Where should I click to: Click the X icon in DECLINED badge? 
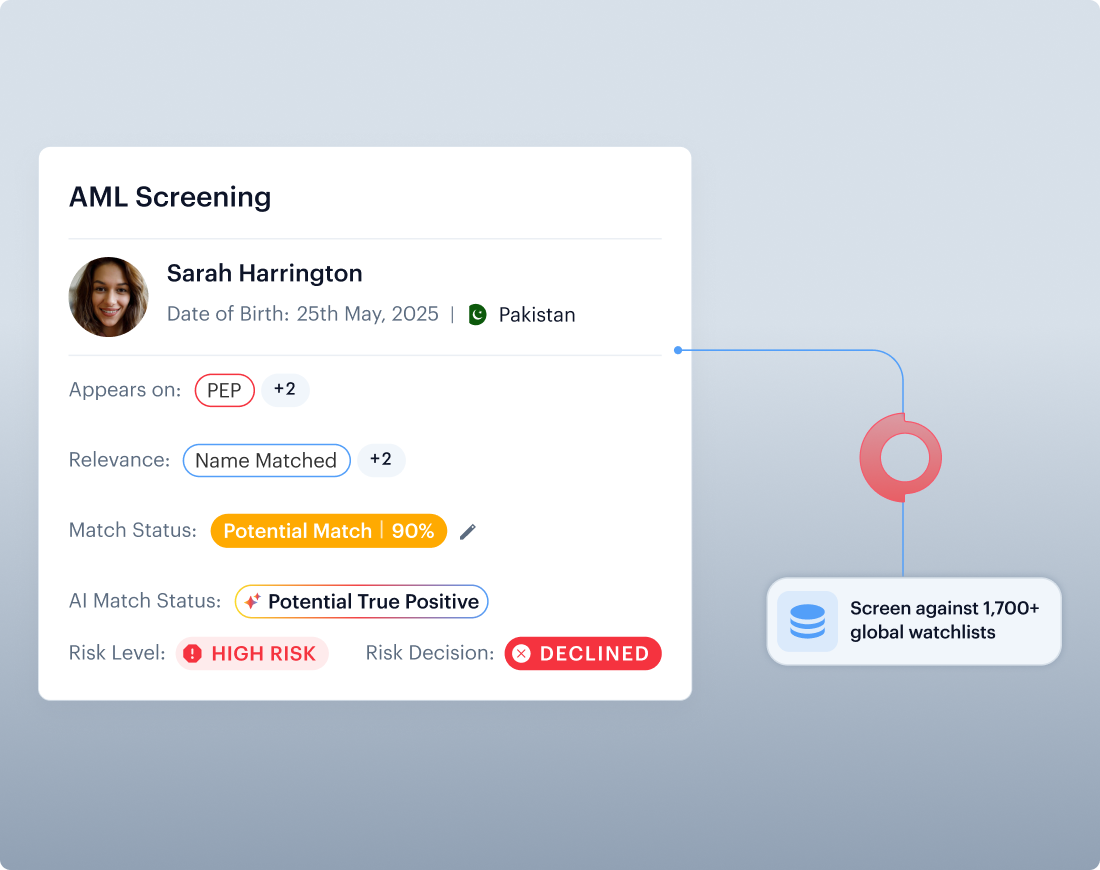coord(521,654)
